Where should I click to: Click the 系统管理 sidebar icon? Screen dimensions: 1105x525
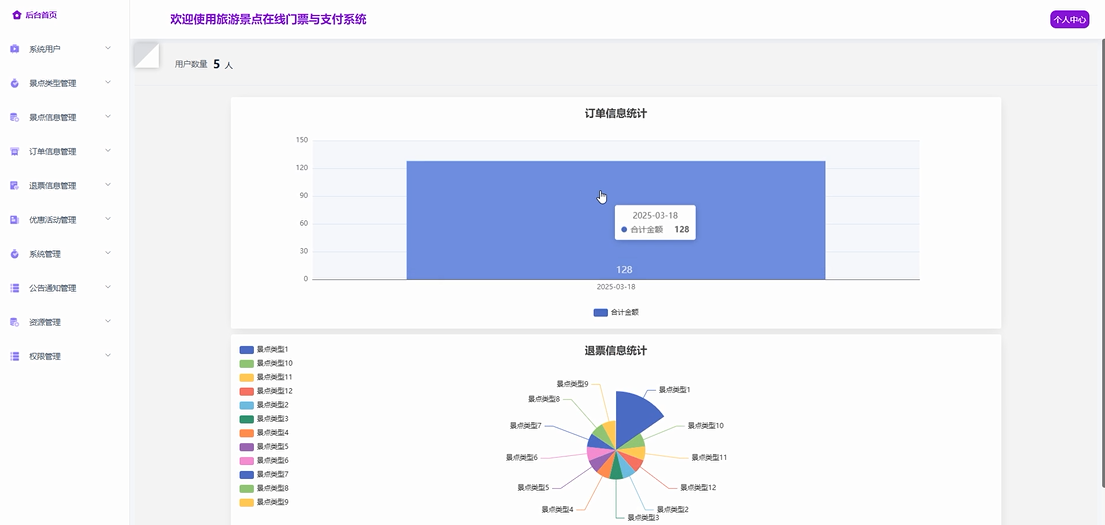click(x=15, y=254)
